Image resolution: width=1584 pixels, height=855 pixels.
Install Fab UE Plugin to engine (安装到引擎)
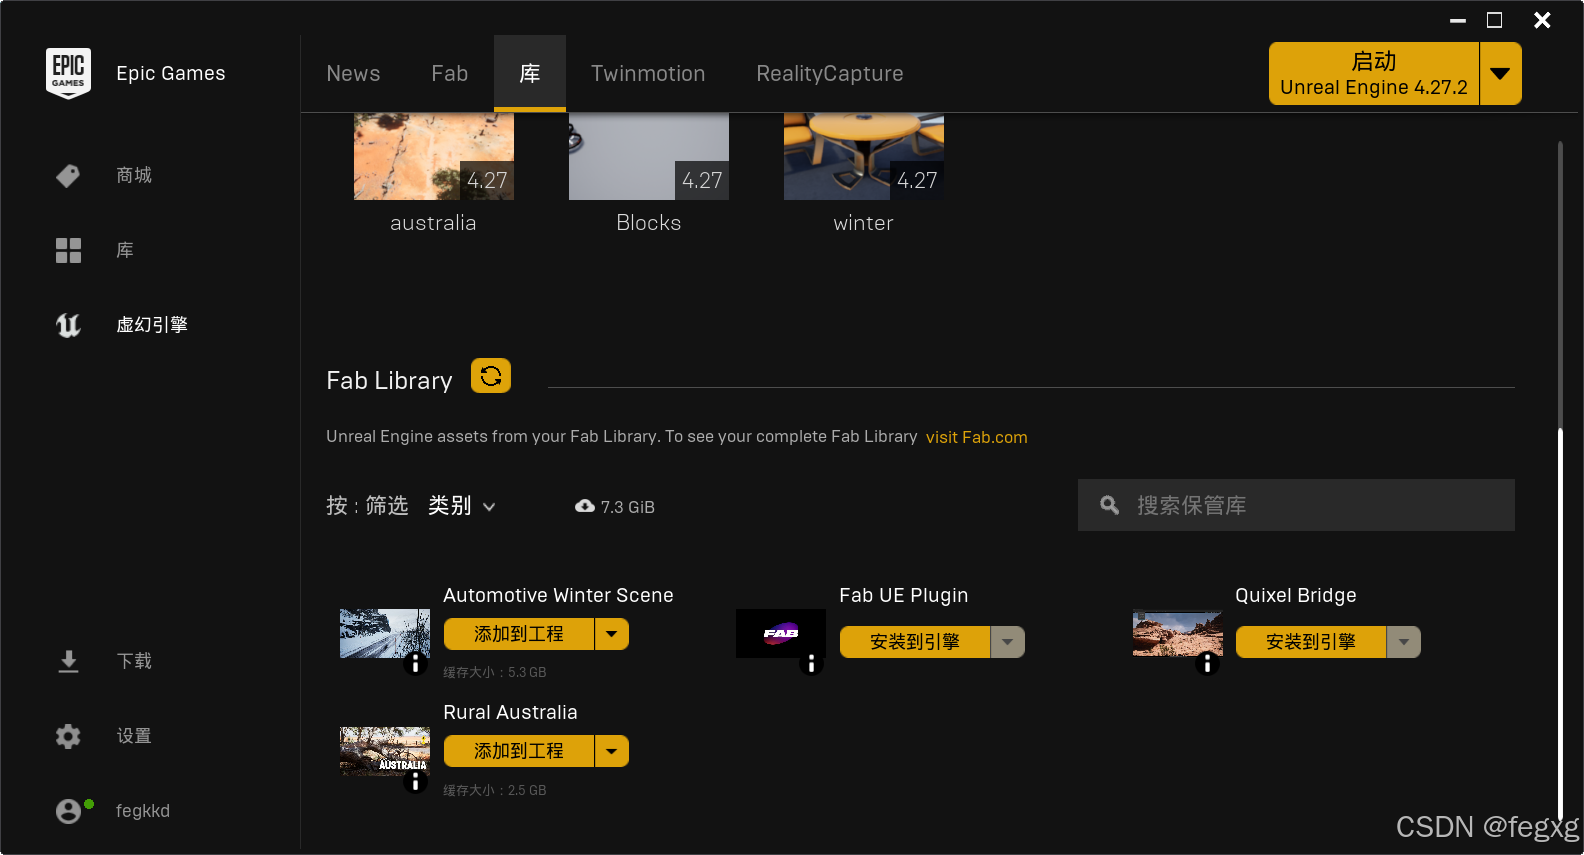pos(915,642)
